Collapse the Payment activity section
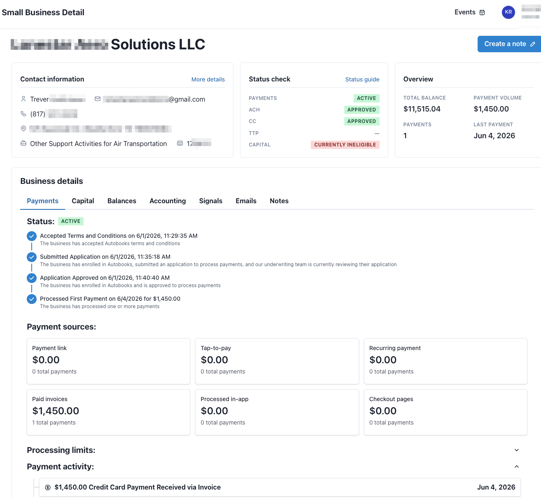This screenshot has width=541, height=499. [x=517, y=467]
